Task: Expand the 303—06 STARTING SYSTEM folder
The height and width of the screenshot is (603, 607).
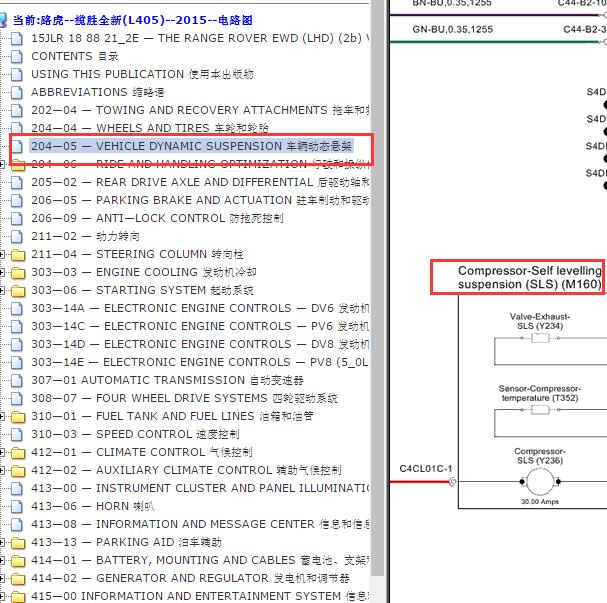Action: (x=2, y=291)
